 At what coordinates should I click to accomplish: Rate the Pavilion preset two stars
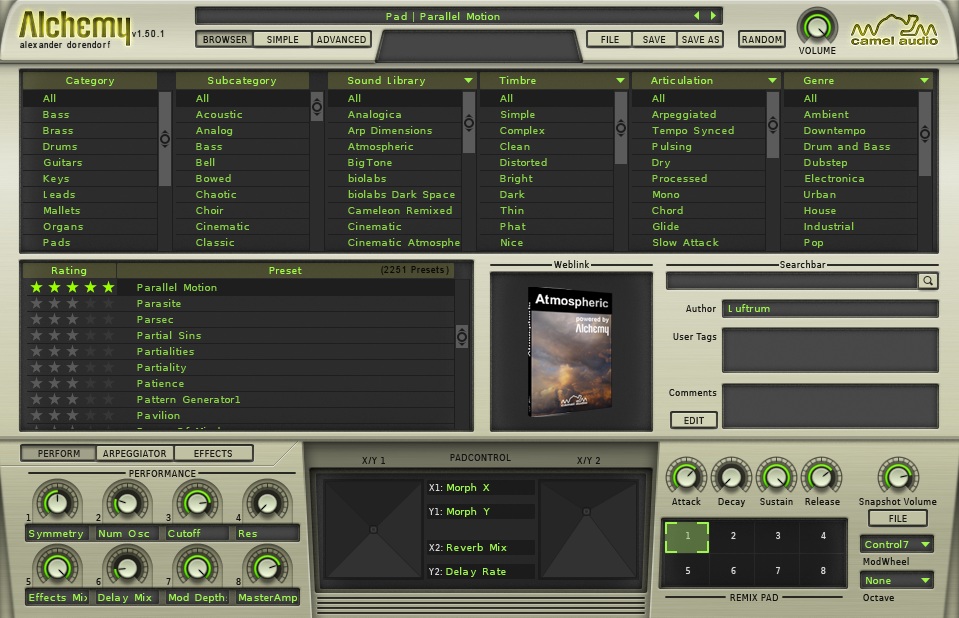click(54, 415)
